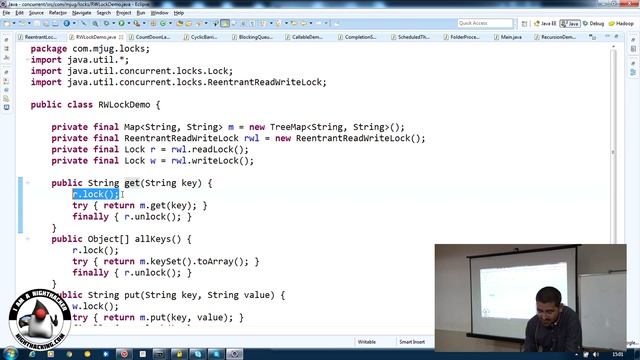
Task: Click the taskbar clock showing 15:01
Action: tap(618, 354)
